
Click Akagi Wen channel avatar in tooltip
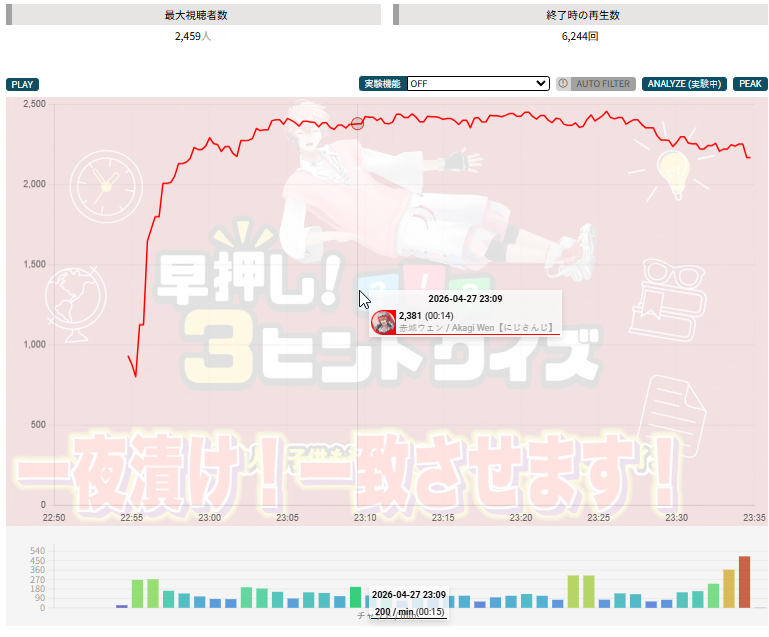pyautogui.click(x=384, y=322)
